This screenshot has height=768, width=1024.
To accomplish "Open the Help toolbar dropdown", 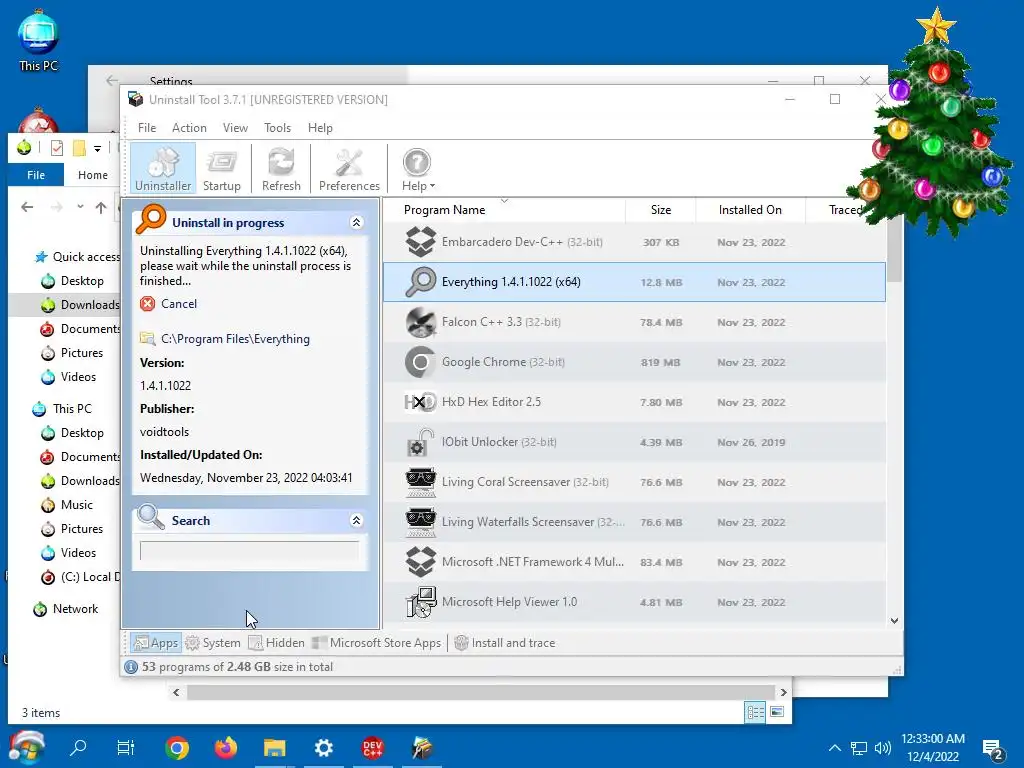I will (x=417, y=168).
